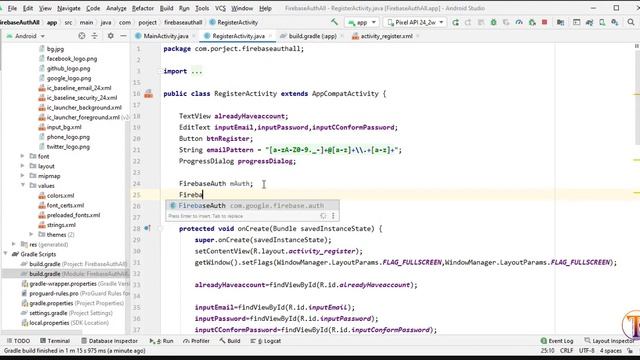The image size is (640, 360).
Task: Open the Terminal tool window
Action: point(55,341)
